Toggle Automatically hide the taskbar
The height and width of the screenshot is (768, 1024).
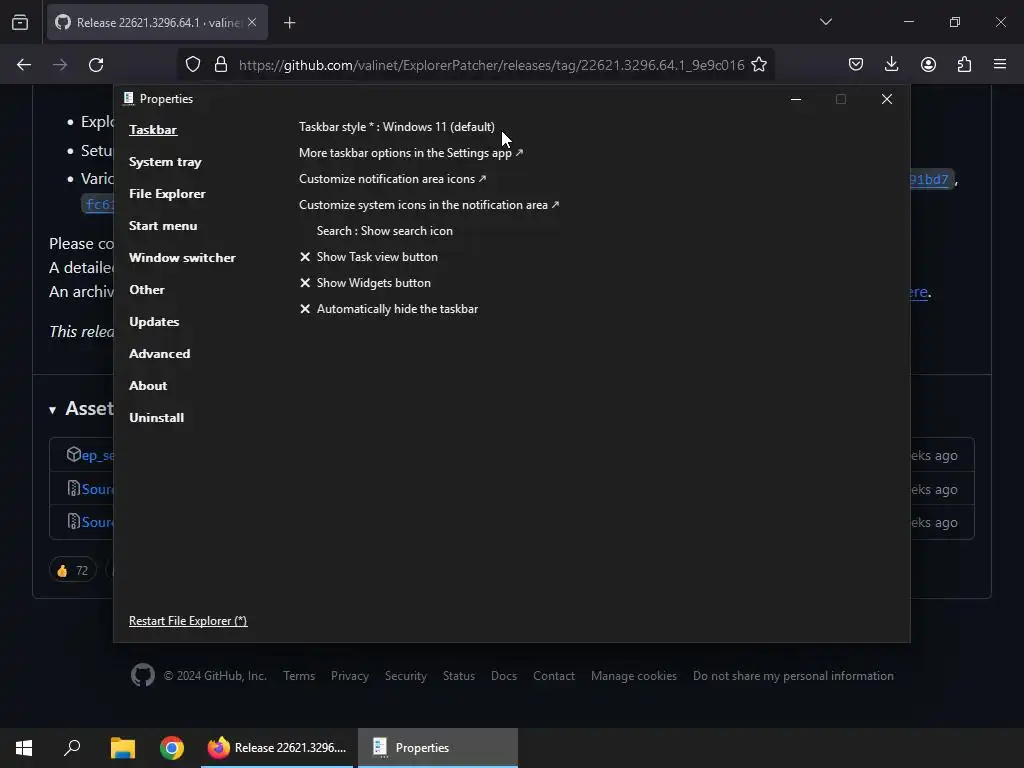(x=389, y=309)
